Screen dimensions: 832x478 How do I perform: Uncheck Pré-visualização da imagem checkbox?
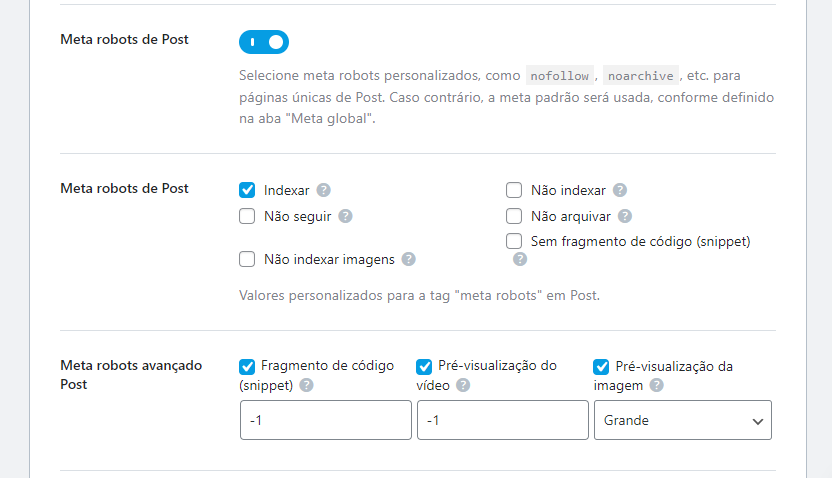coord(602,366)
